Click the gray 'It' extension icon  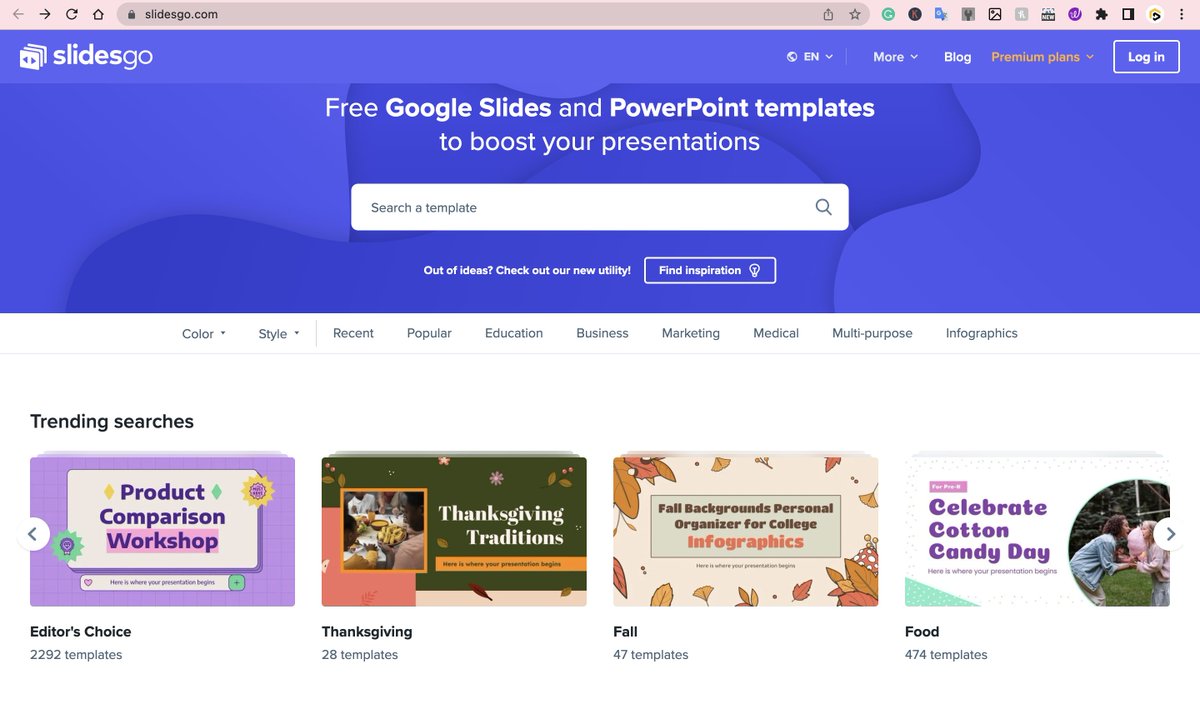click(1021, 14)
